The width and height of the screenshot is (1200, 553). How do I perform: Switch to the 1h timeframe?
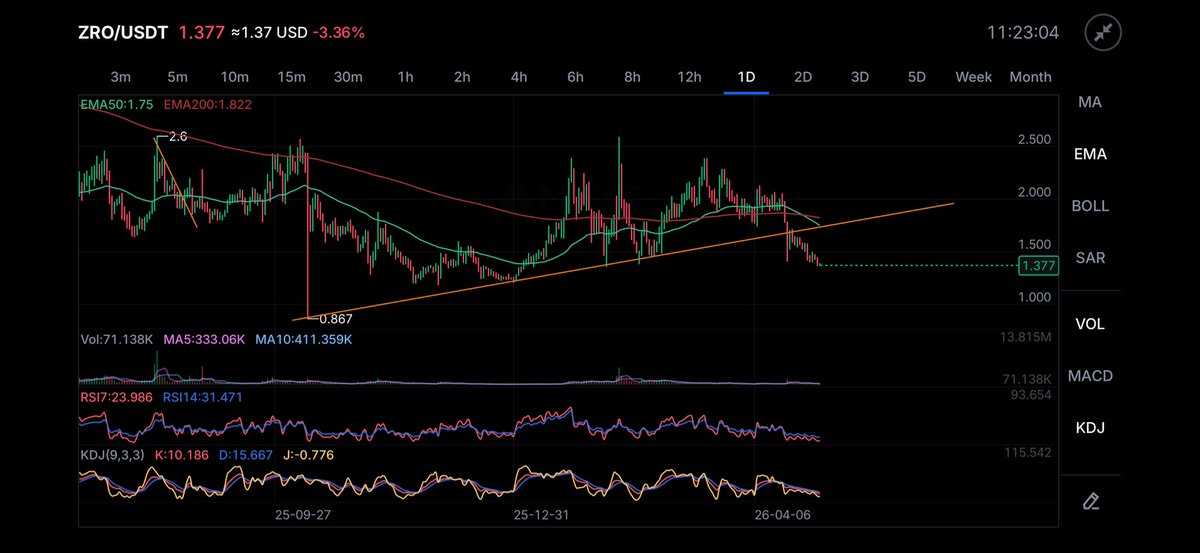click(405, 77)
